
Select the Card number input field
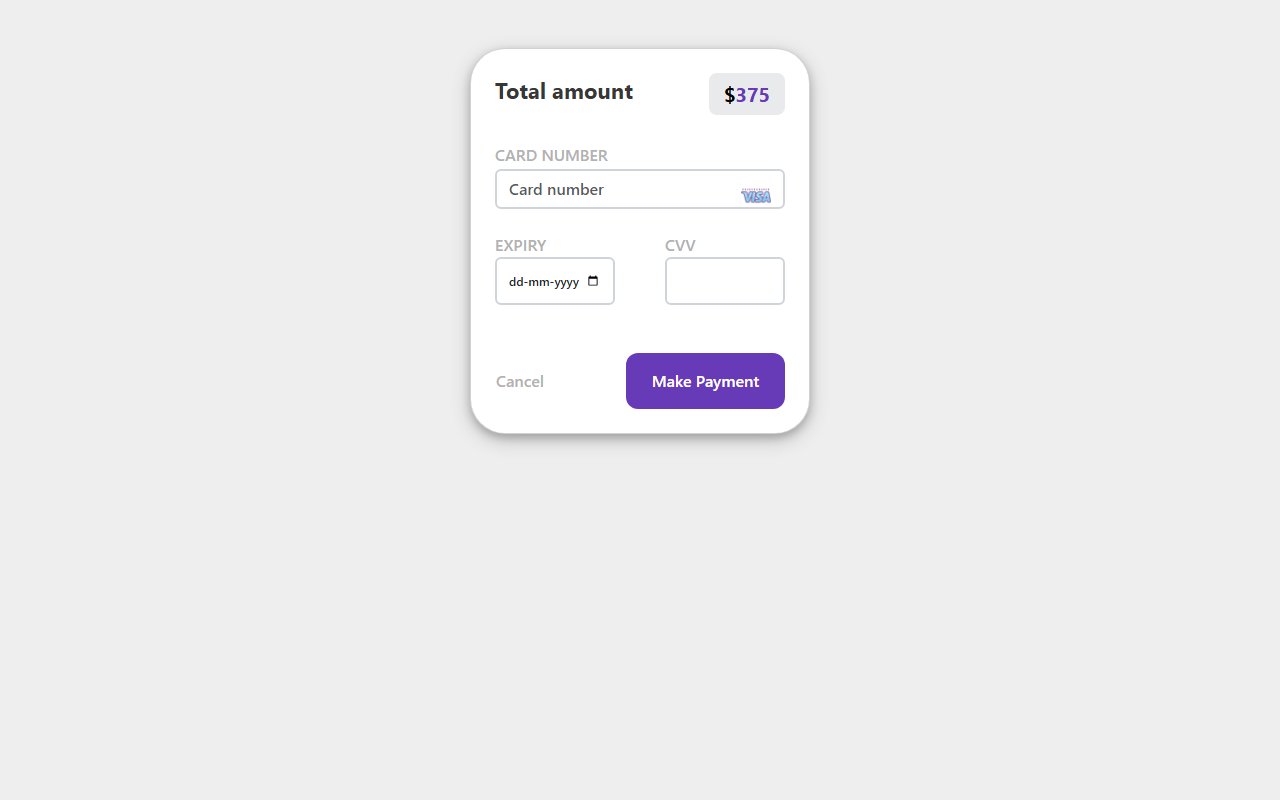pos(600,189)
